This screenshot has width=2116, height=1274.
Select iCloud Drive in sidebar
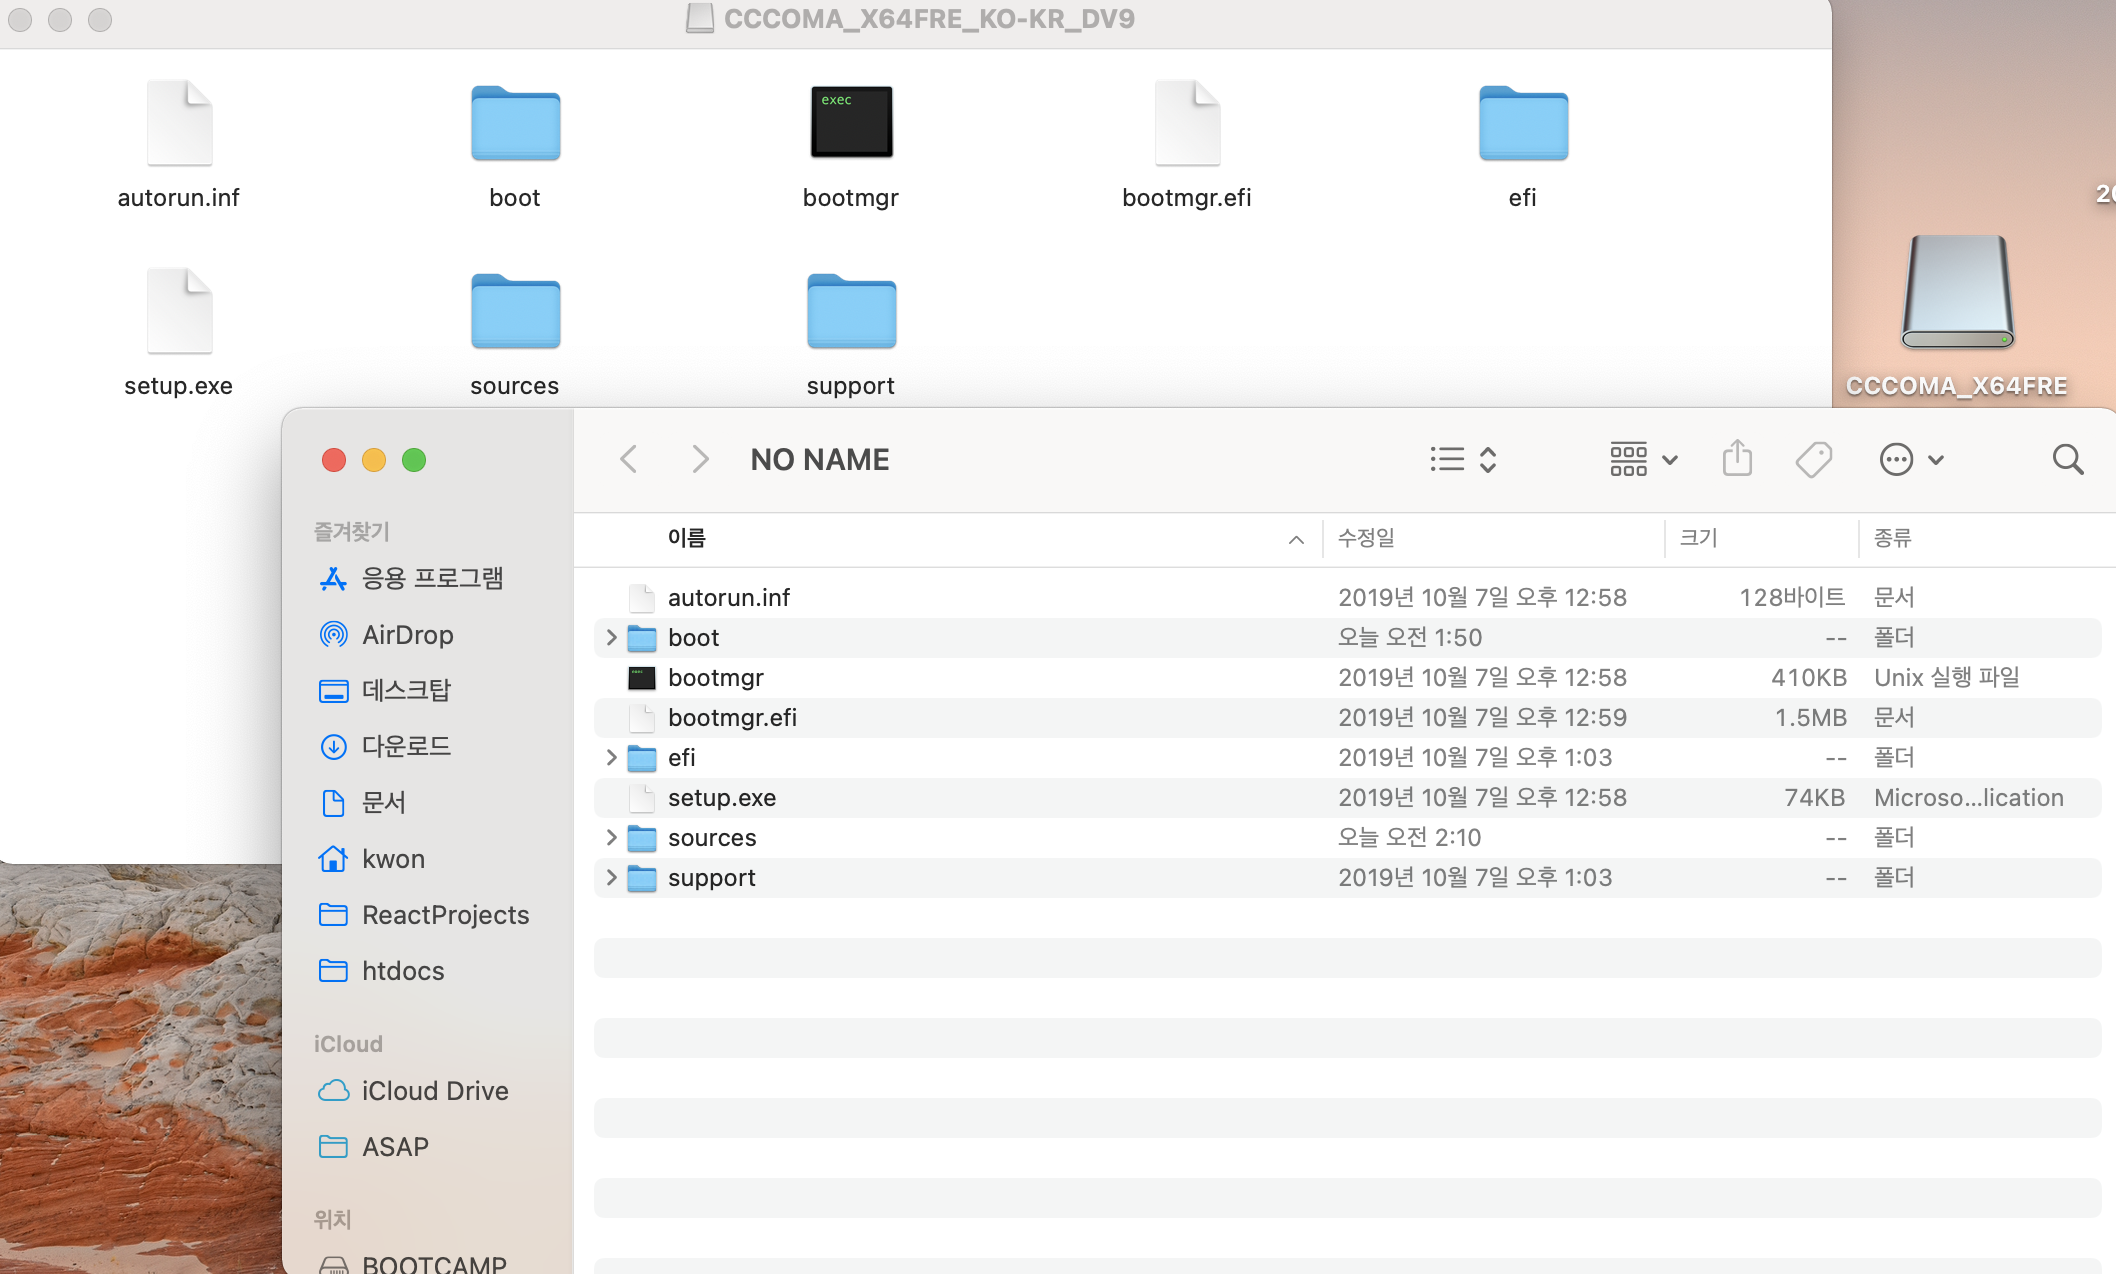coord(434,1091)
